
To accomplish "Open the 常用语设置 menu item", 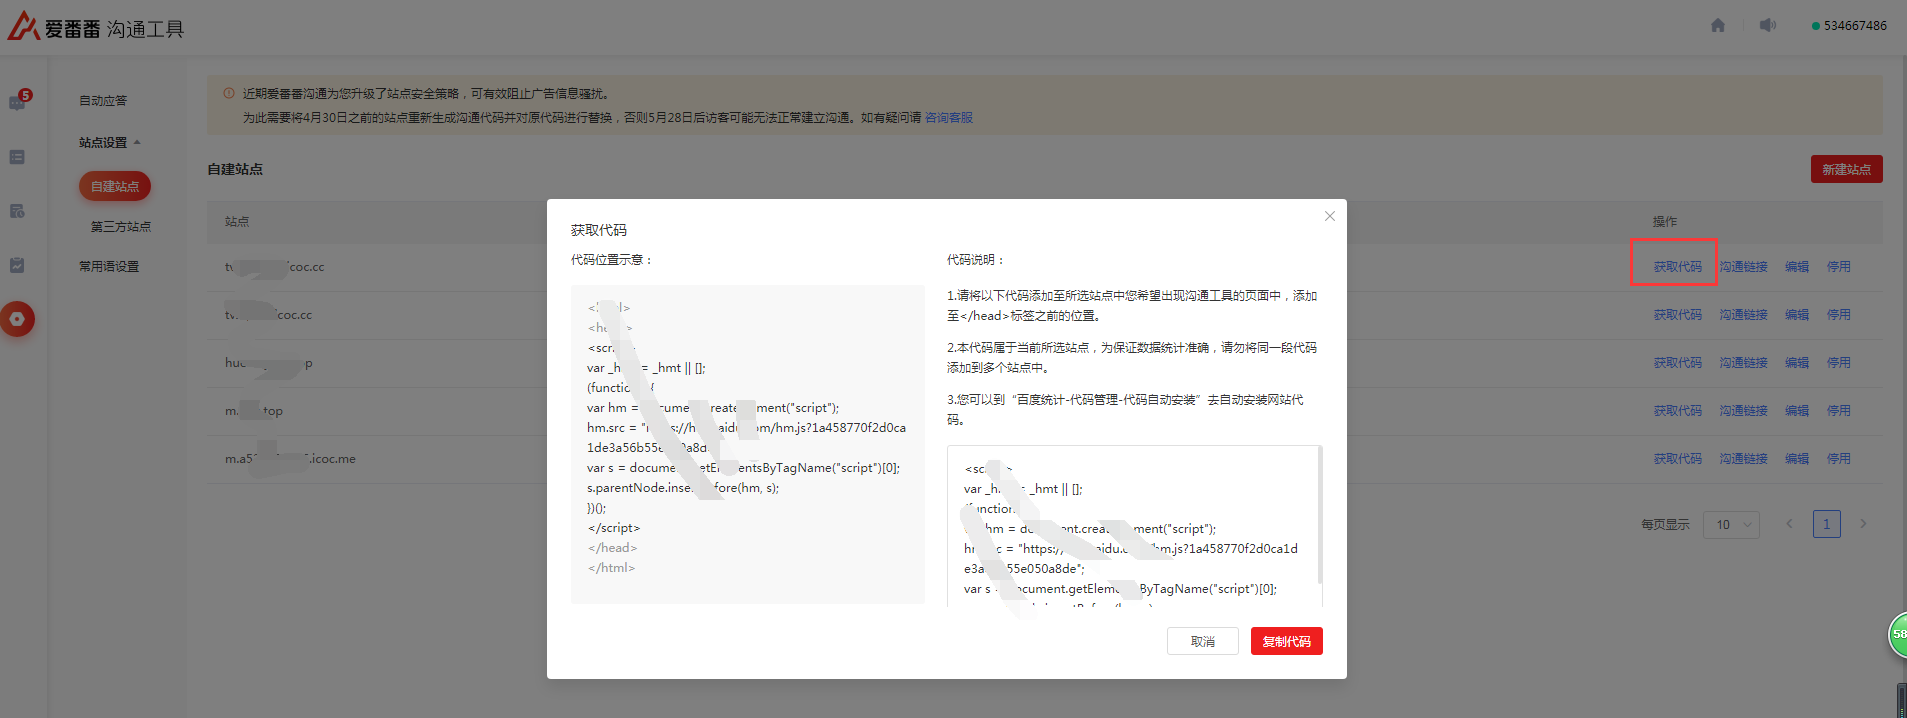I will pos(109,267).
